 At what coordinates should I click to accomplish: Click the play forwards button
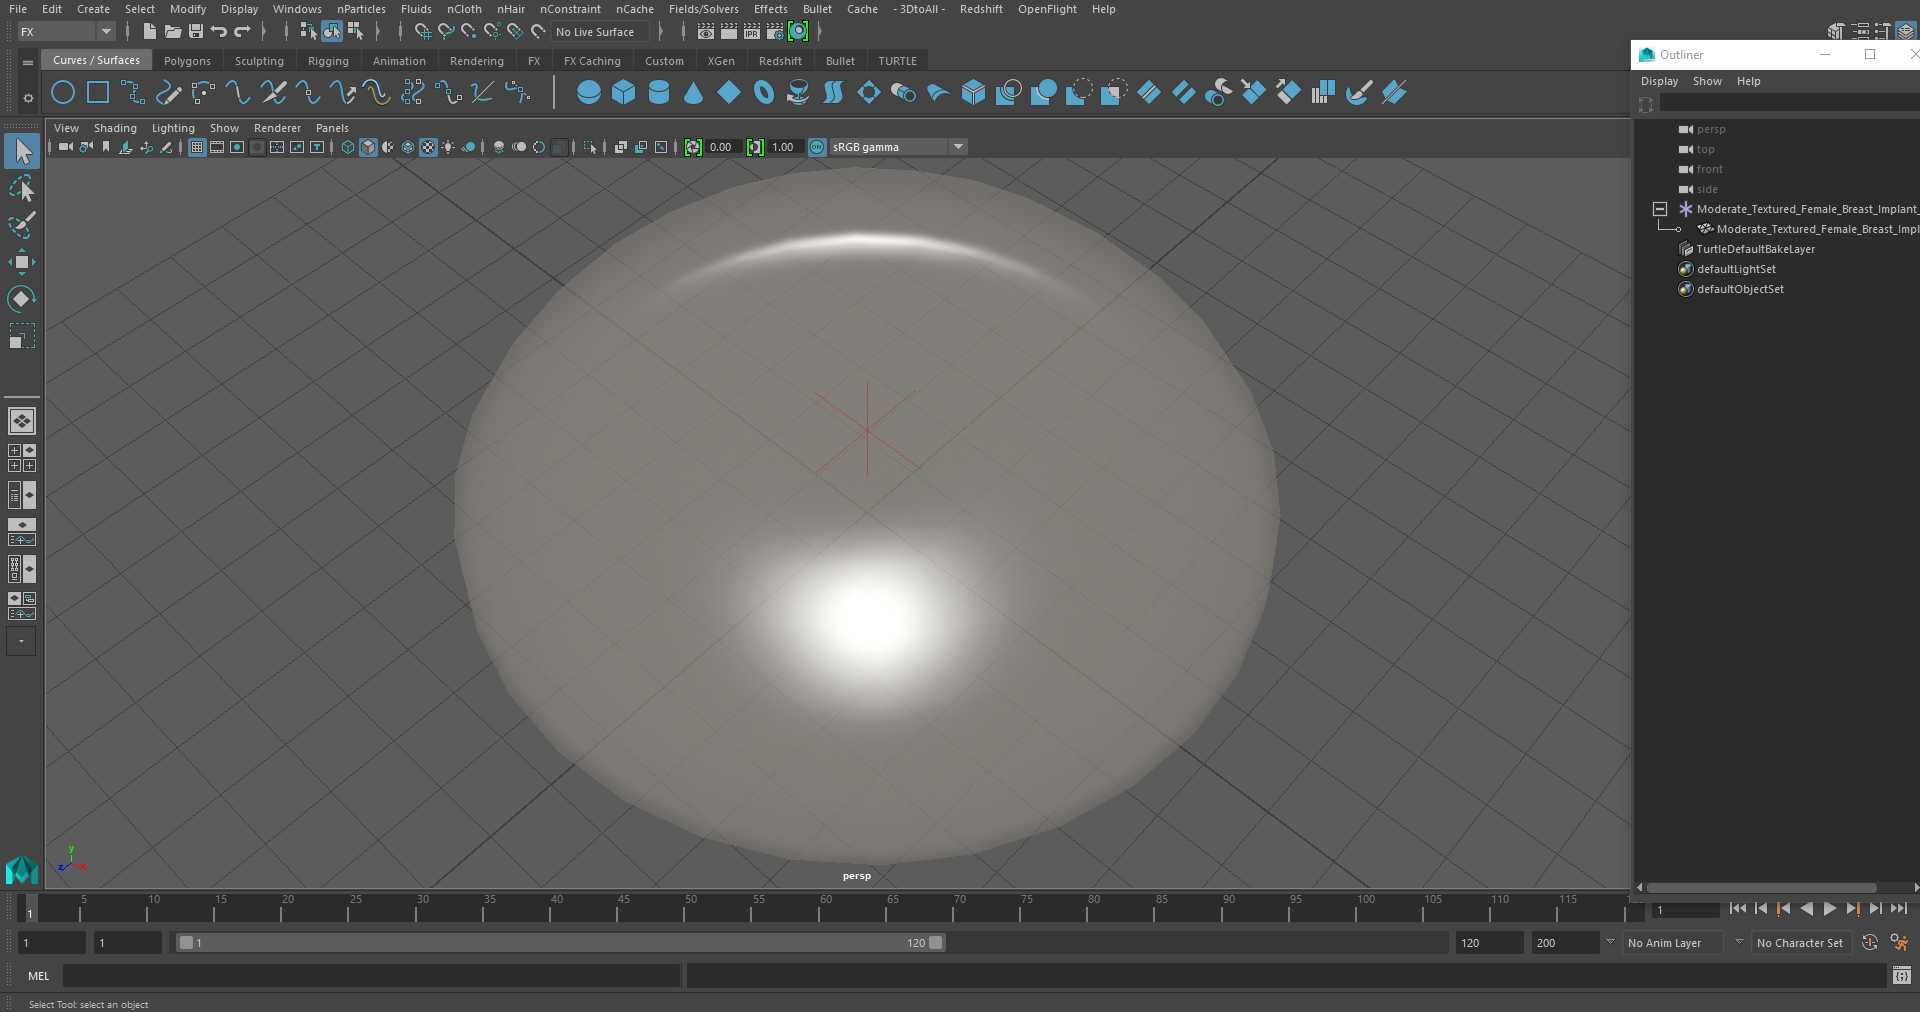(1829, 909)
